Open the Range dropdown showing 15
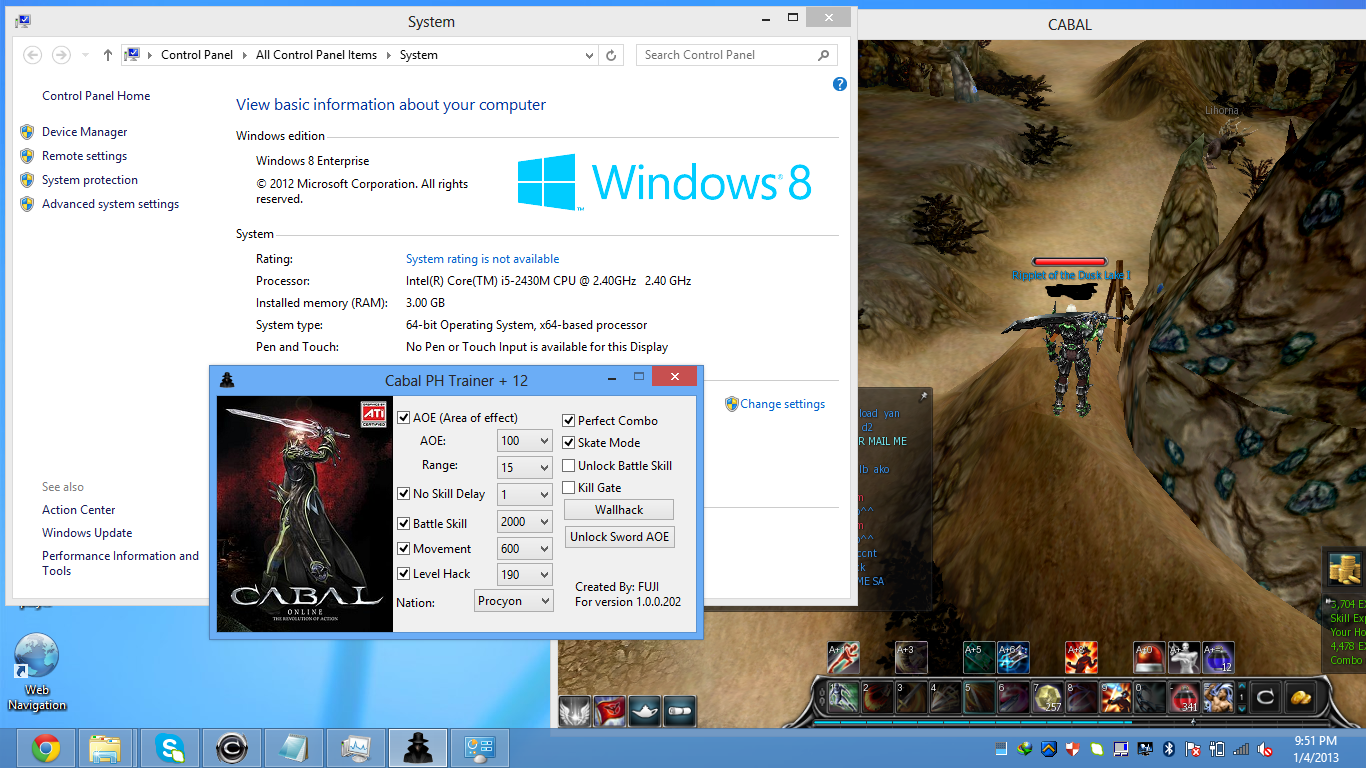Screen dimensions: 1366x768 pyautogui.click(x=525, y=468)
